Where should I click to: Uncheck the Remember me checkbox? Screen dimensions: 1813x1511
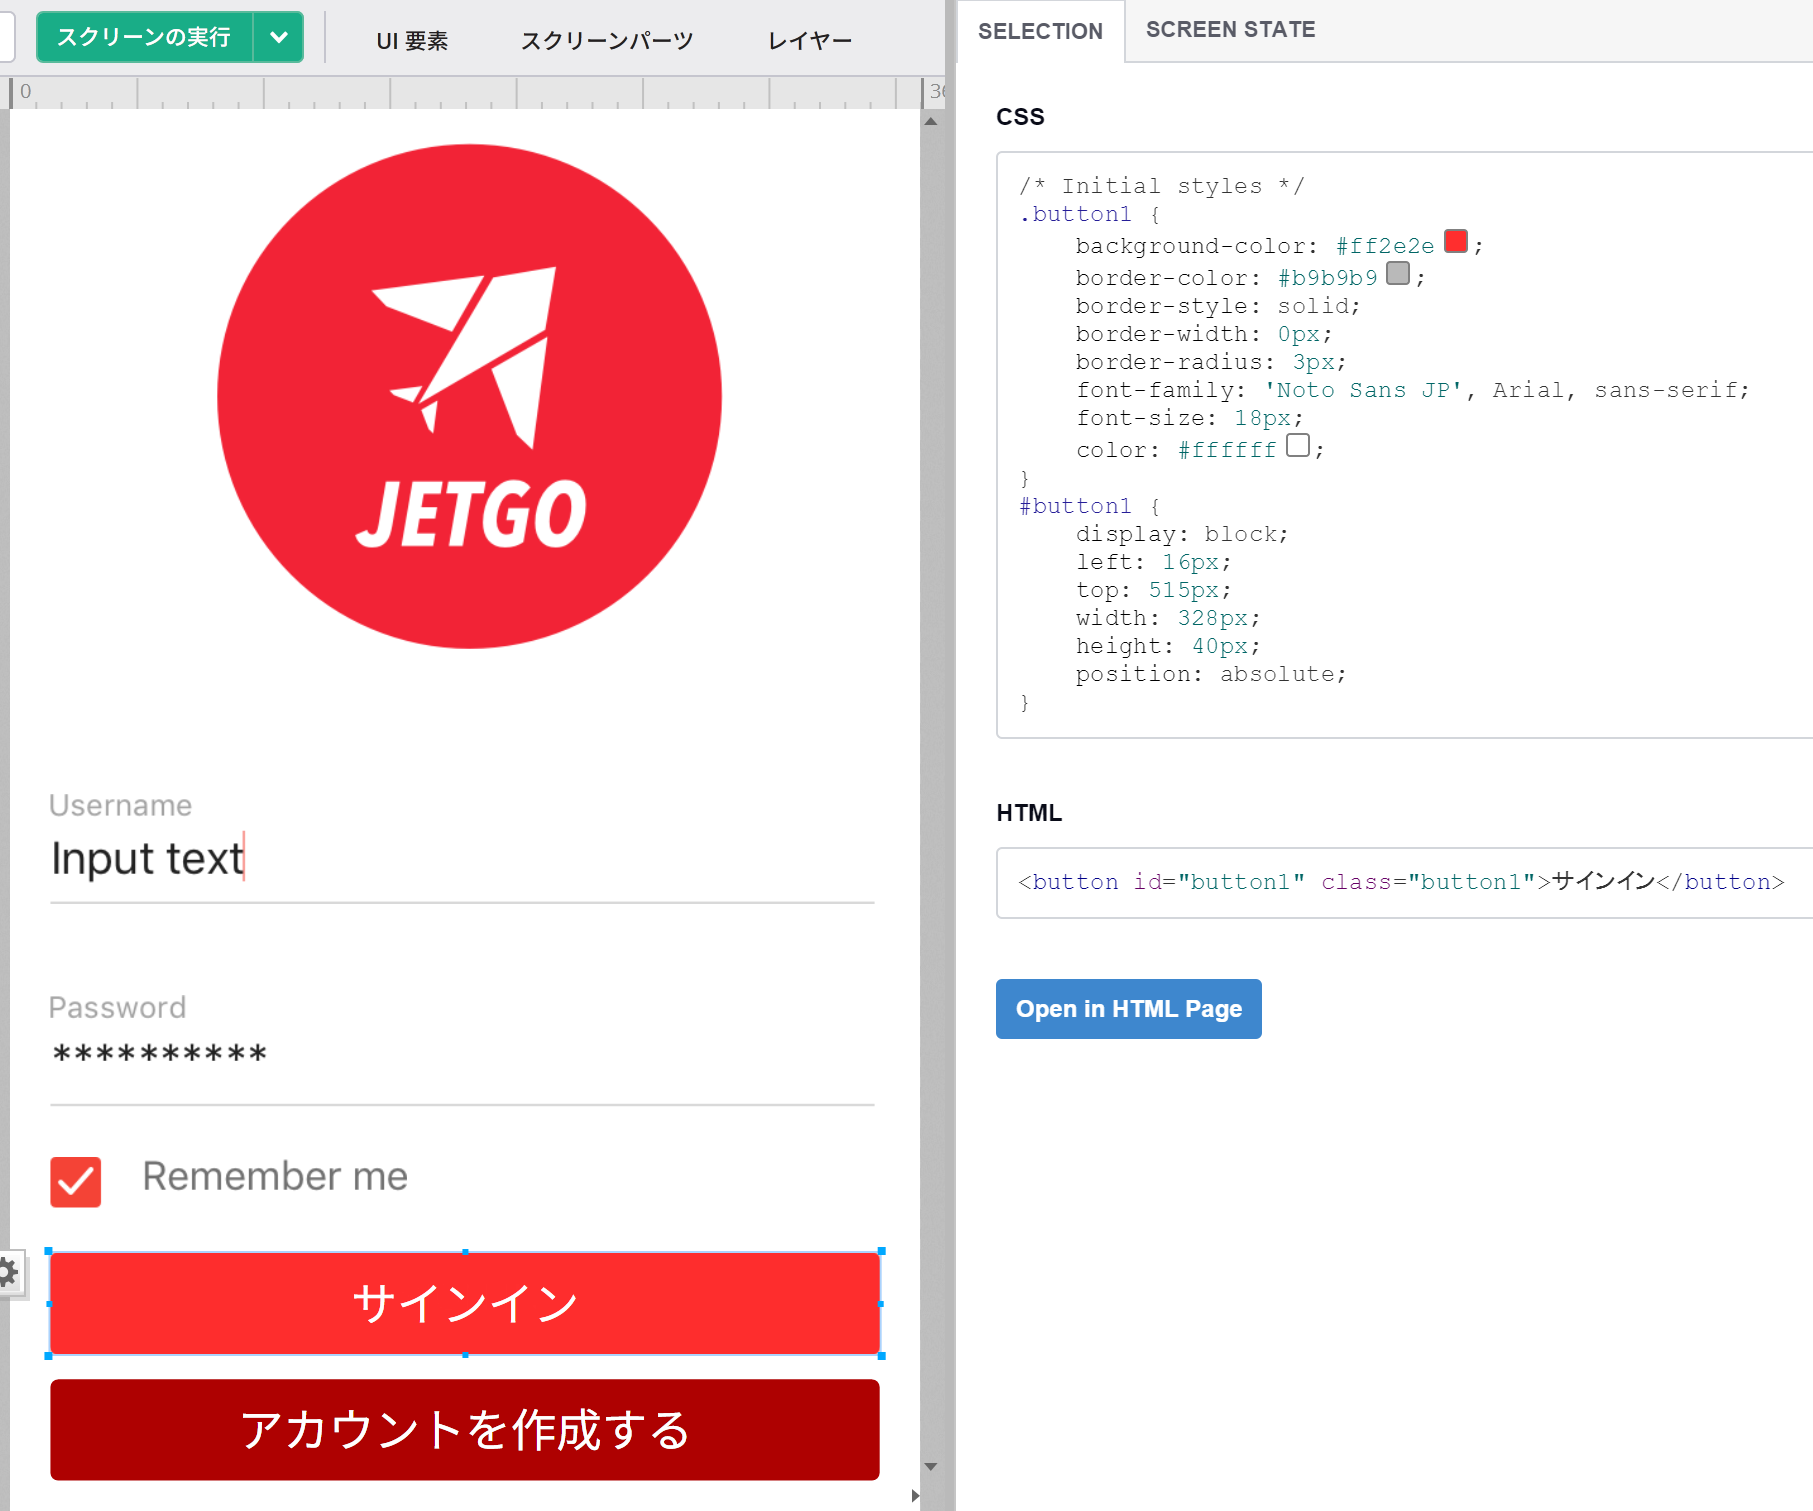click(x=76, y=1182)
